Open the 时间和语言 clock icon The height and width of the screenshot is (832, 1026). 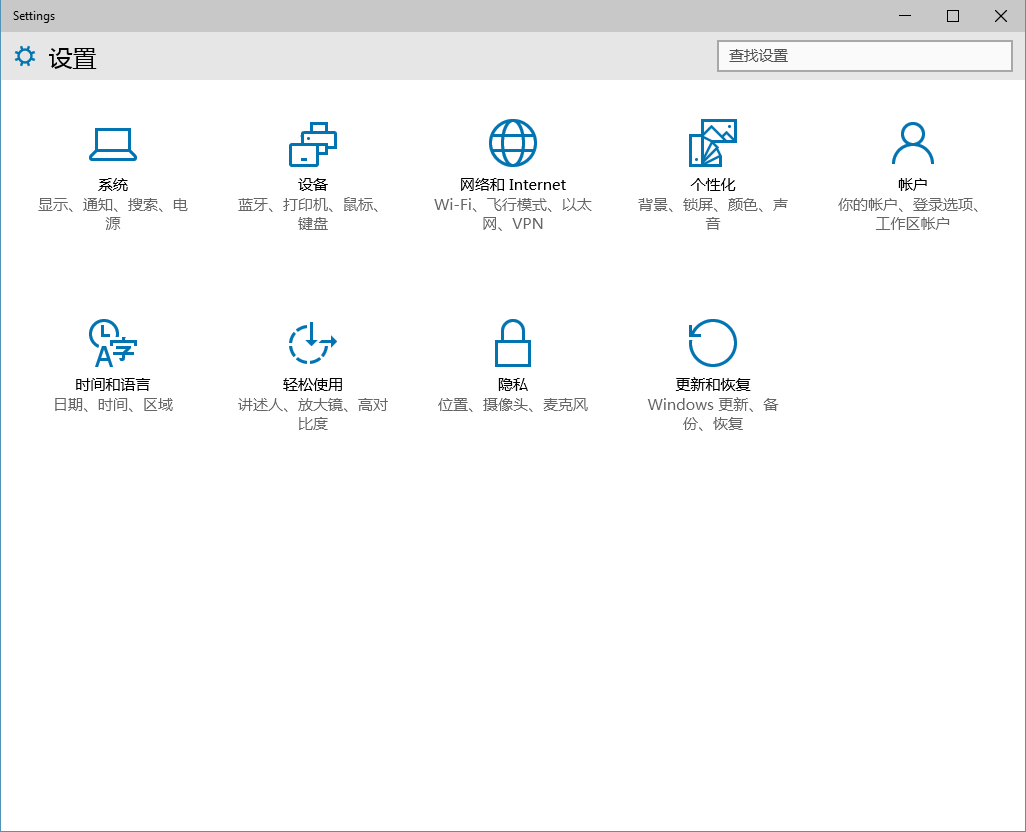click(113, 343)
